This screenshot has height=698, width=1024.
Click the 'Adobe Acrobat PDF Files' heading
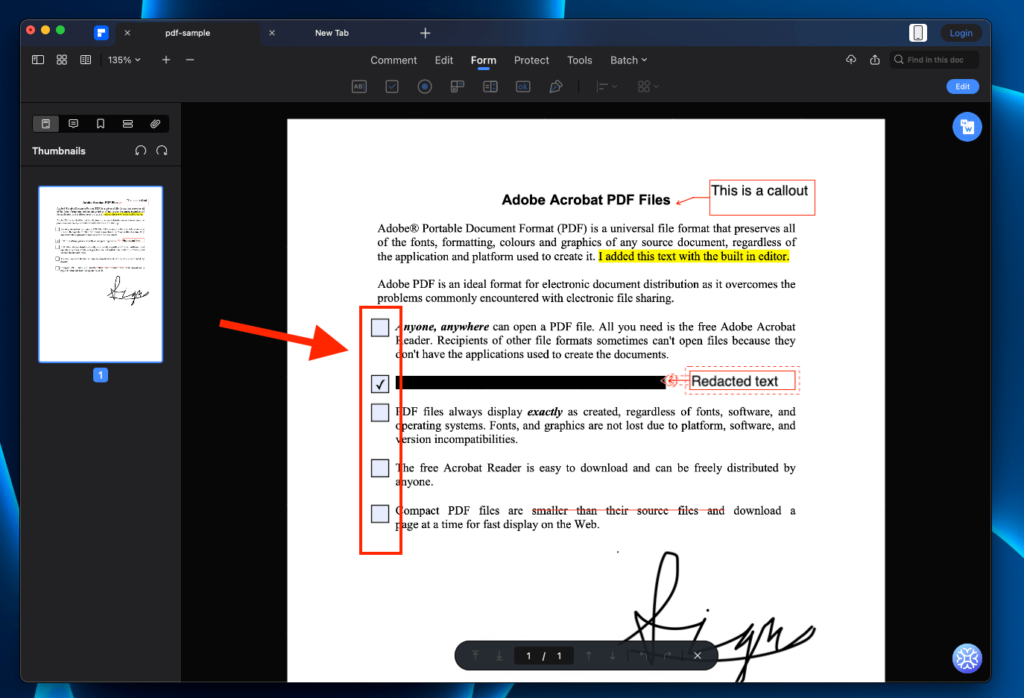pos(586,200)
